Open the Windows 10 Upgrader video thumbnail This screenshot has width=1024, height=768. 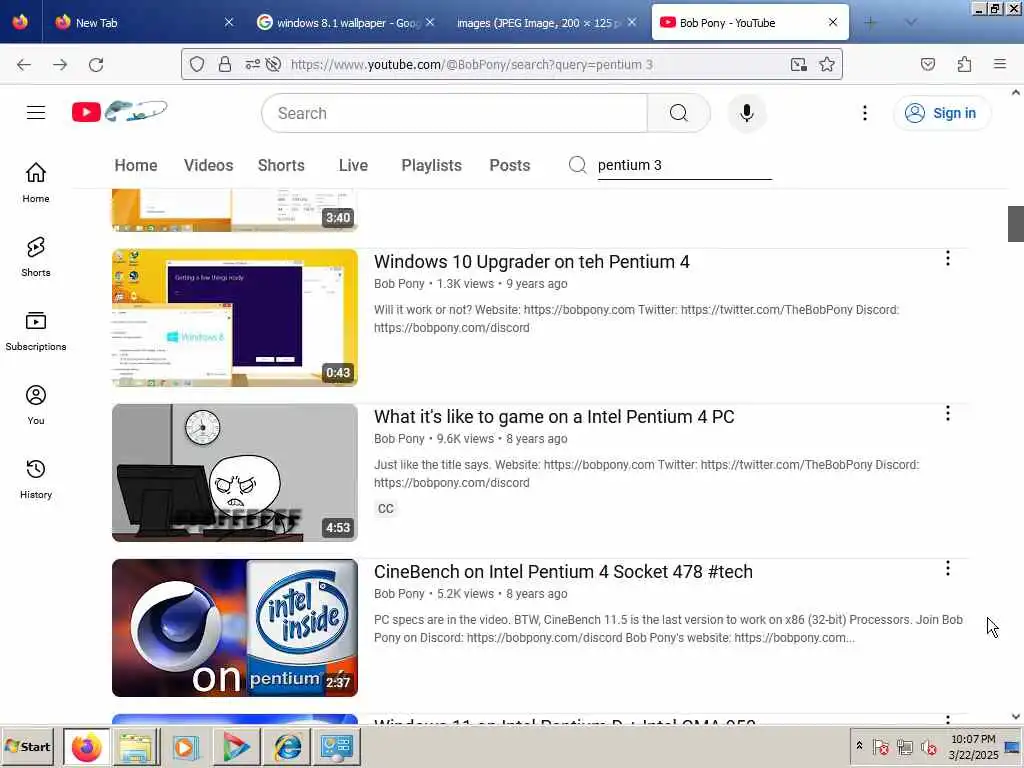(234, 317)
